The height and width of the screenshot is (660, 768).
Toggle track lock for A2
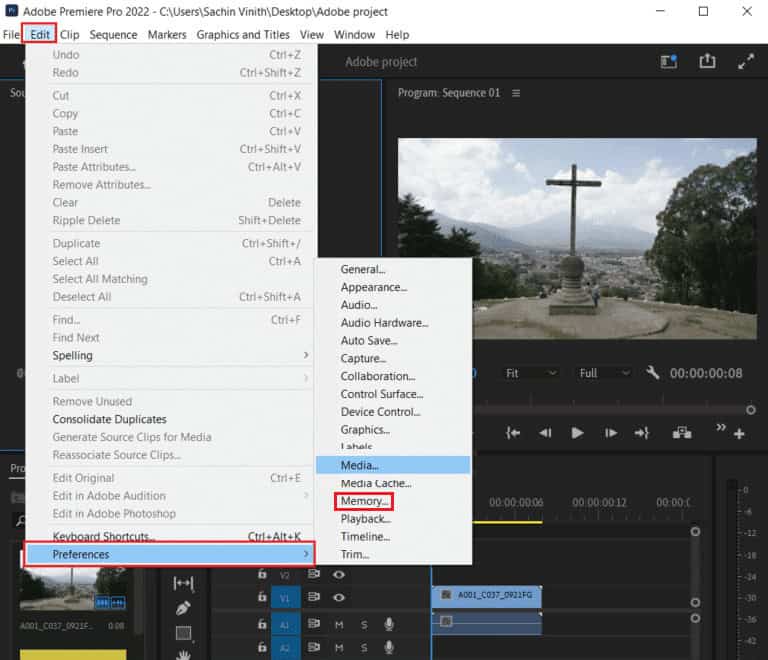[x=262, y=647]
